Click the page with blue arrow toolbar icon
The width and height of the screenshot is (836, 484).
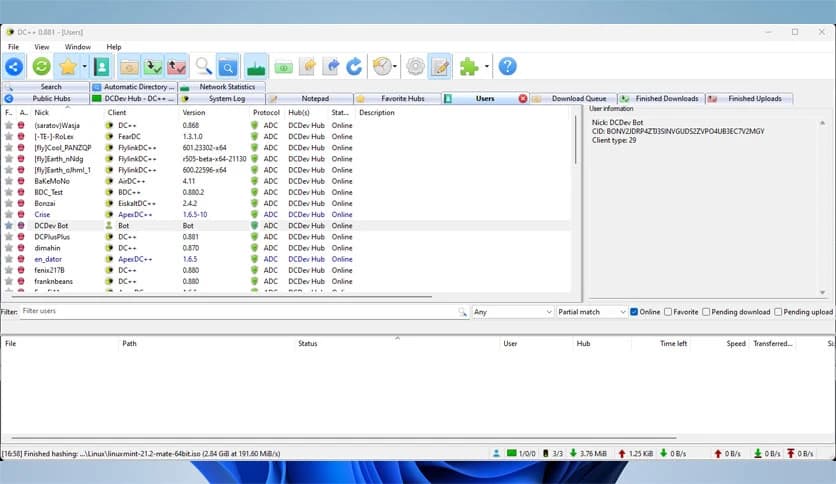(x=332, y=67)
